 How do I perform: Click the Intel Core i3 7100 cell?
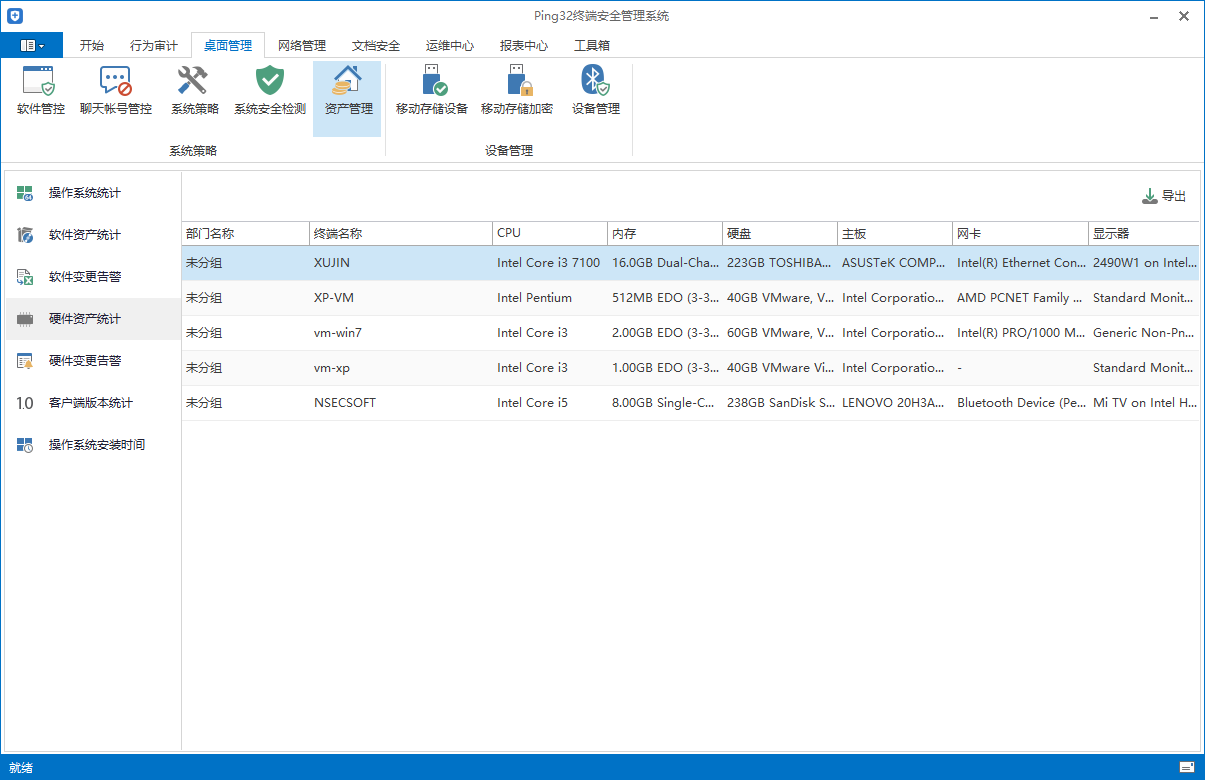click(549, 263)
